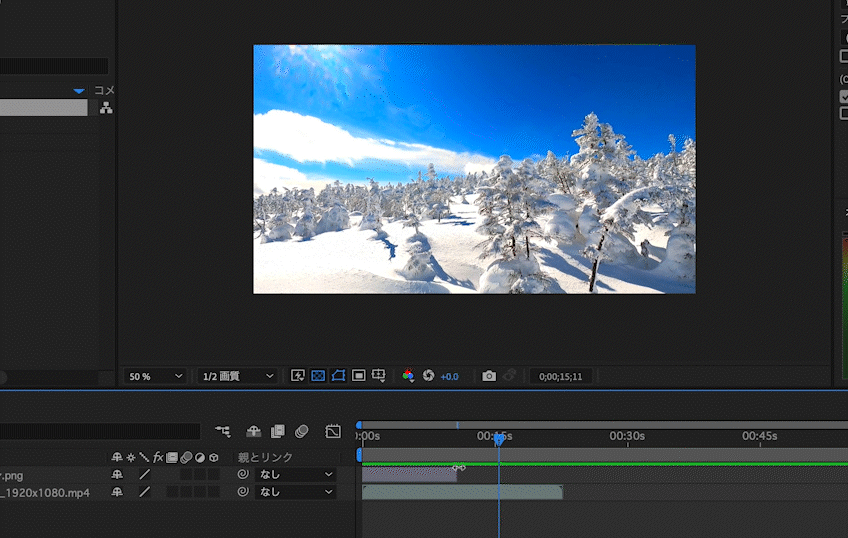Toggle shy switch on the .png layer
The width and height of the screenshot is (848, 538).
pyautogui.click(x=117, y=475)
